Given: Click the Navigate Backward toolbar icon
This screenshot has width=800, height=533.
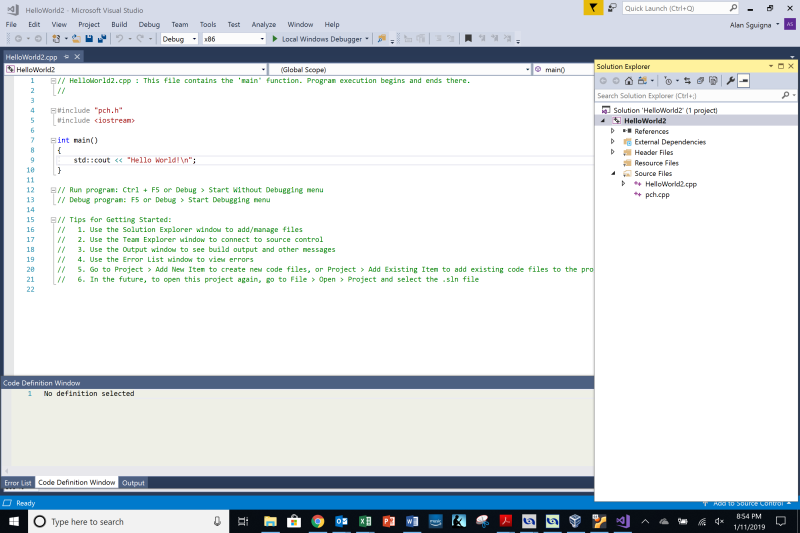Looking at the screenshot, I should (18, 39).
